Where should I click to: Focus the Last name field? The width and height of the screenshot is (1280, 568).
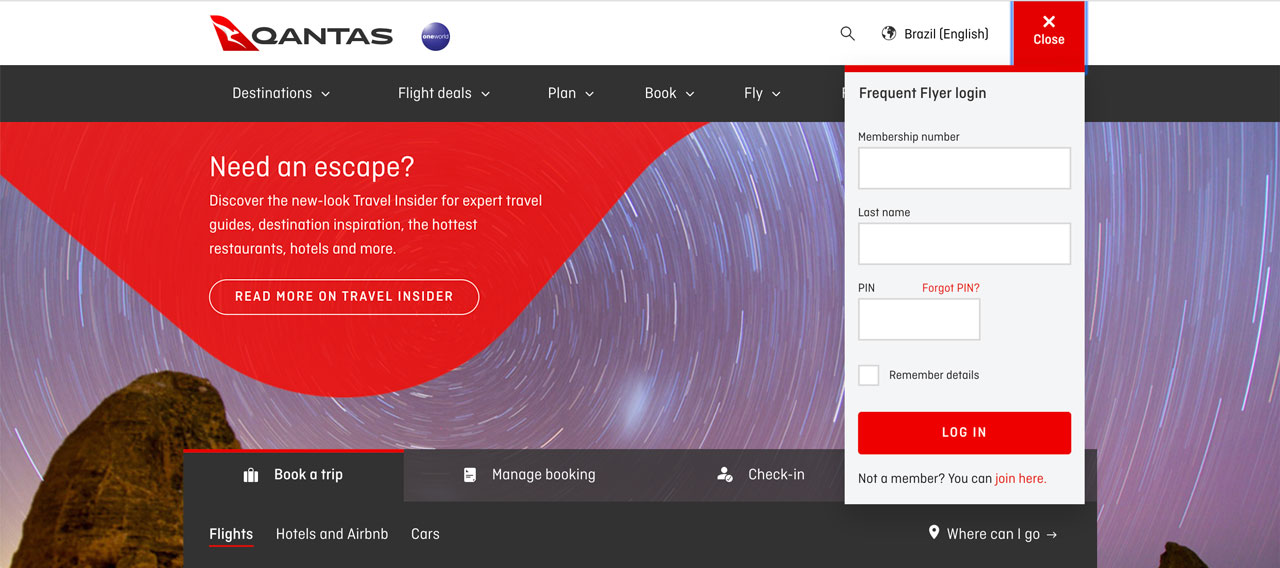pyautogui.click(x=964, y=244)
